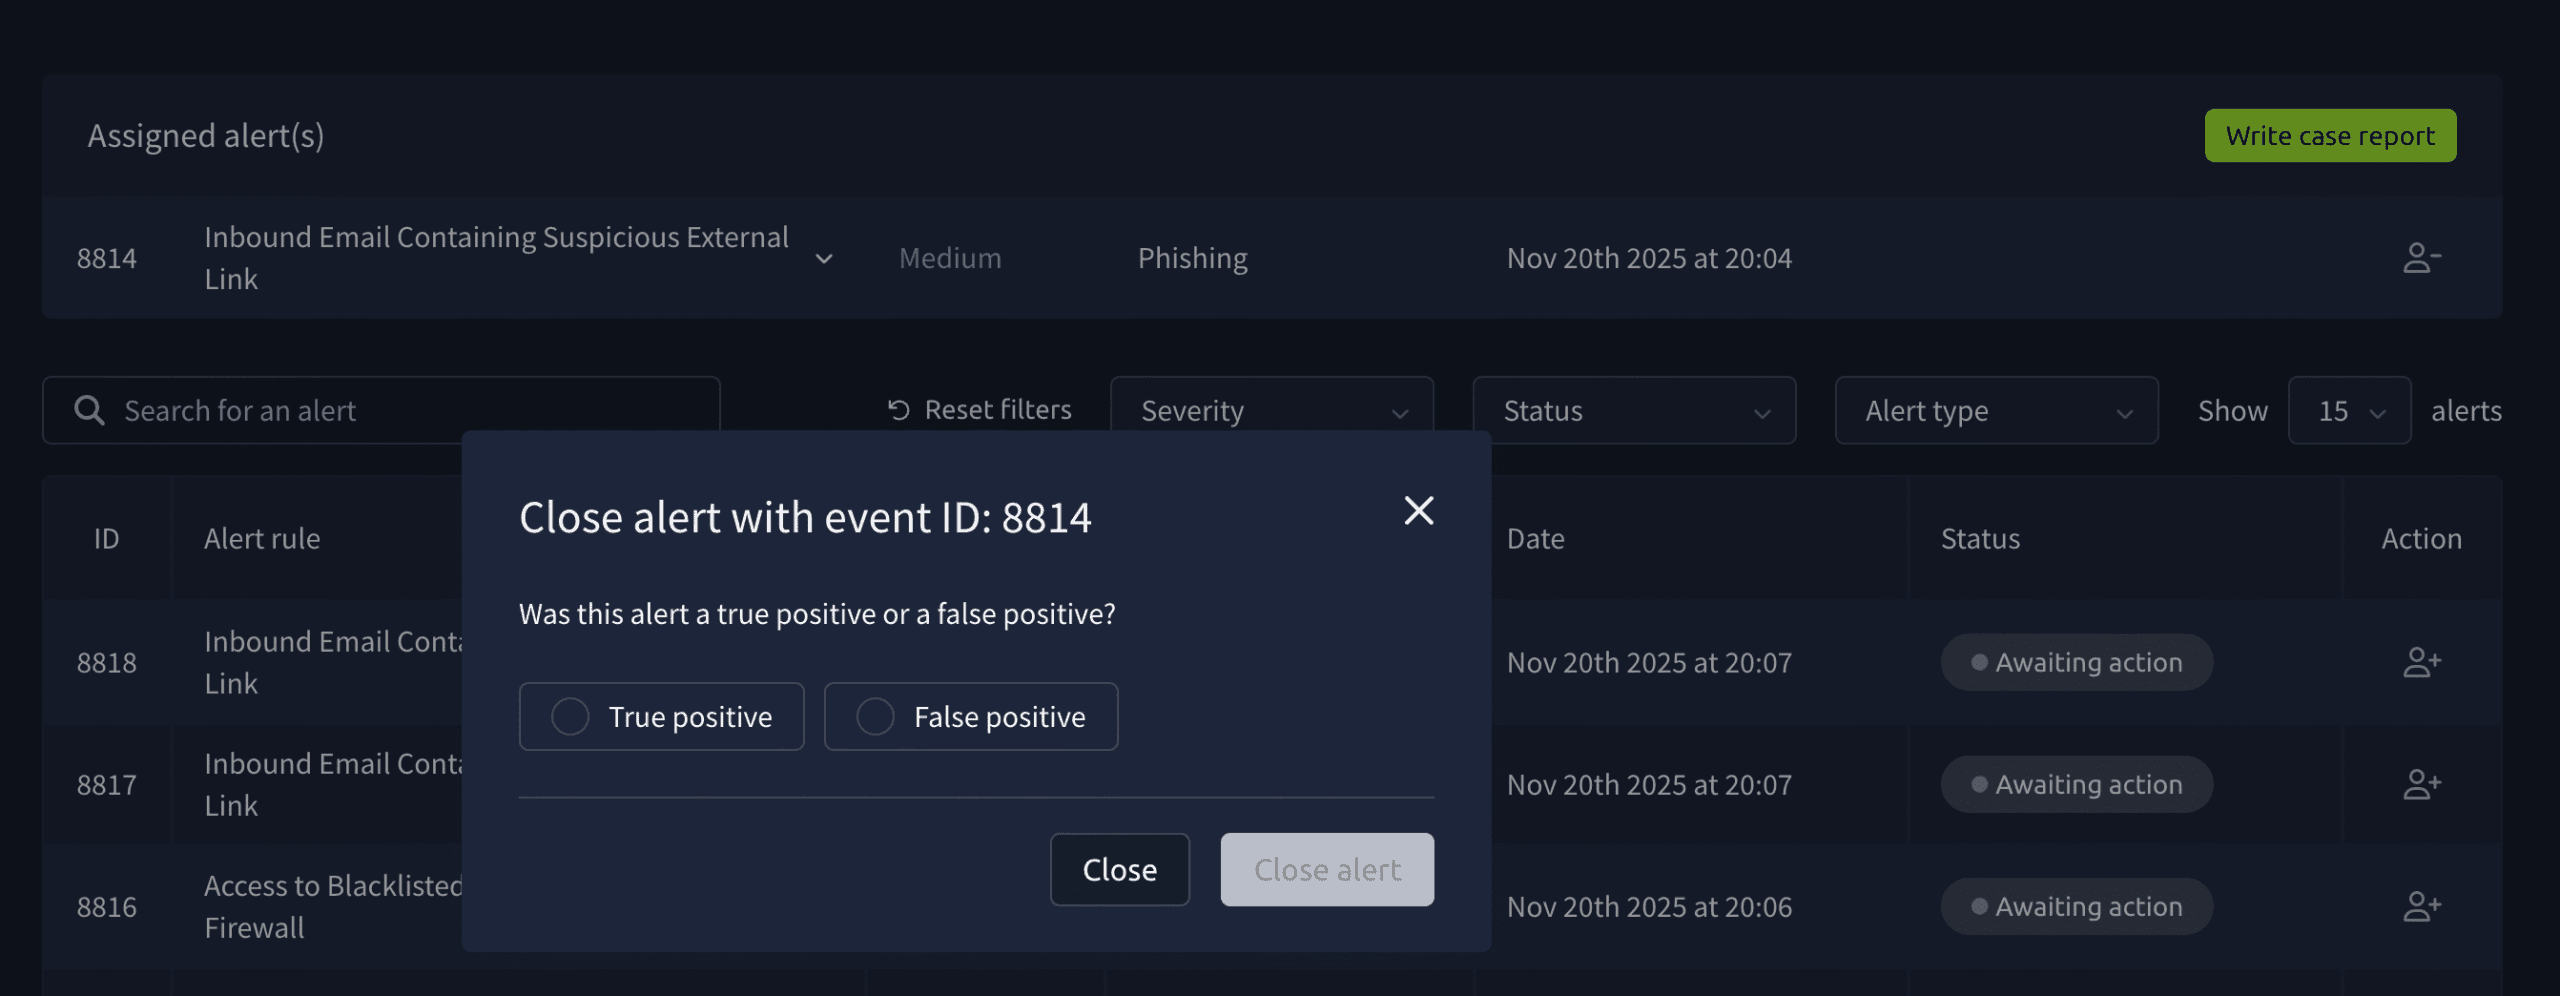Open the Alert type filter dropdown
The height and width of the screenshot is (996, 2560).
click(1995, 410)
